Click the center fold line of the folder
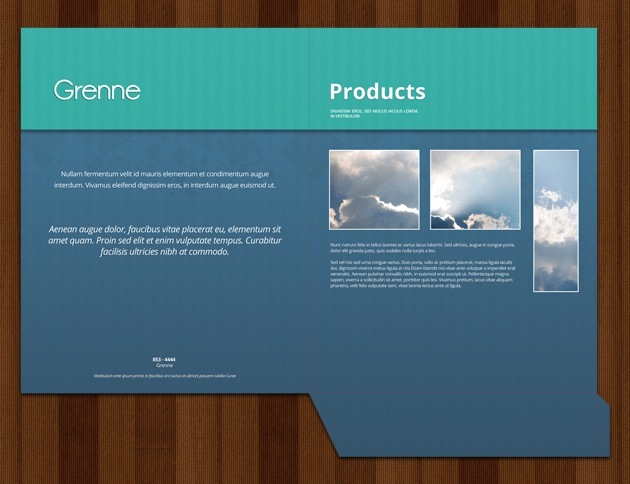Viewport: 630px width, 484px height. (309, 250)
